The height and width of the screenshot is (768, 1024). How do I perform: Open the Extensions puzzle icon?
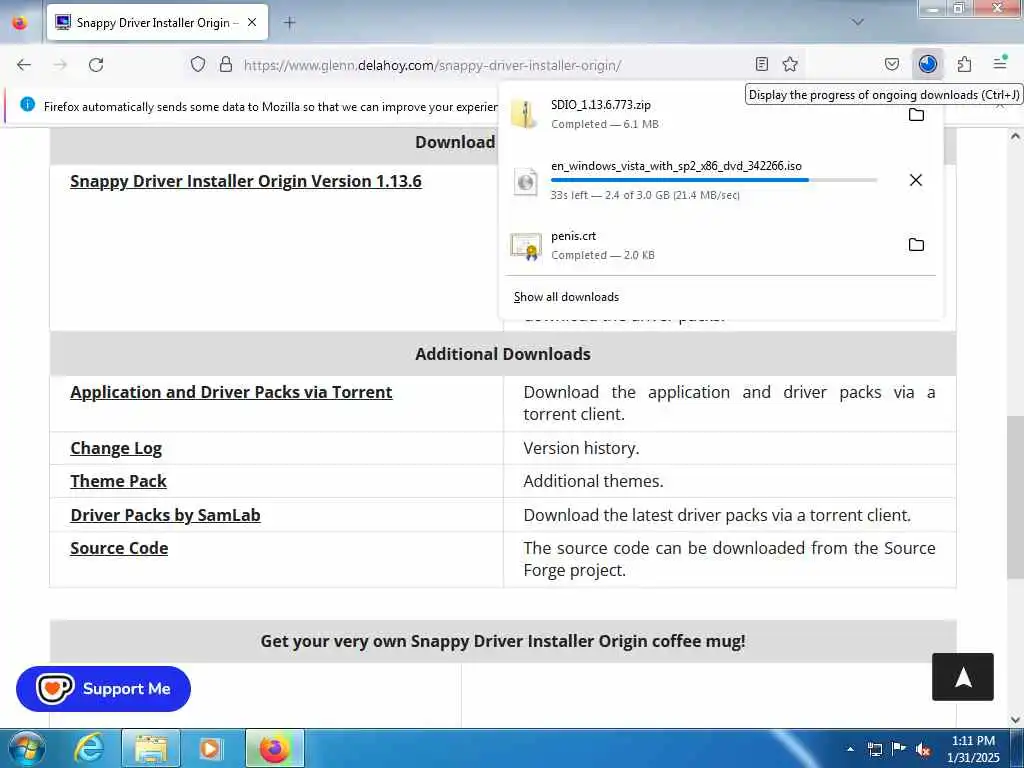(x=964, y=64)
